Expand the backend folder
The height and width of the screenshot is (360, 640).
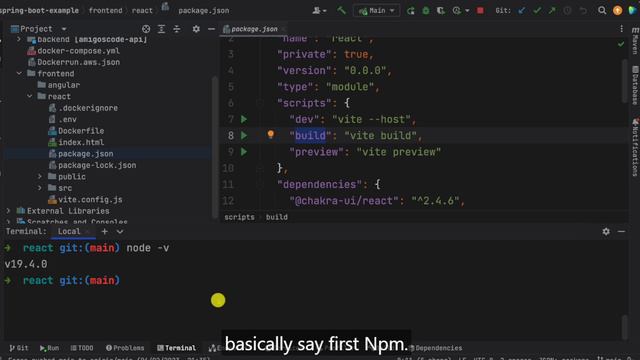click(19, 40)
